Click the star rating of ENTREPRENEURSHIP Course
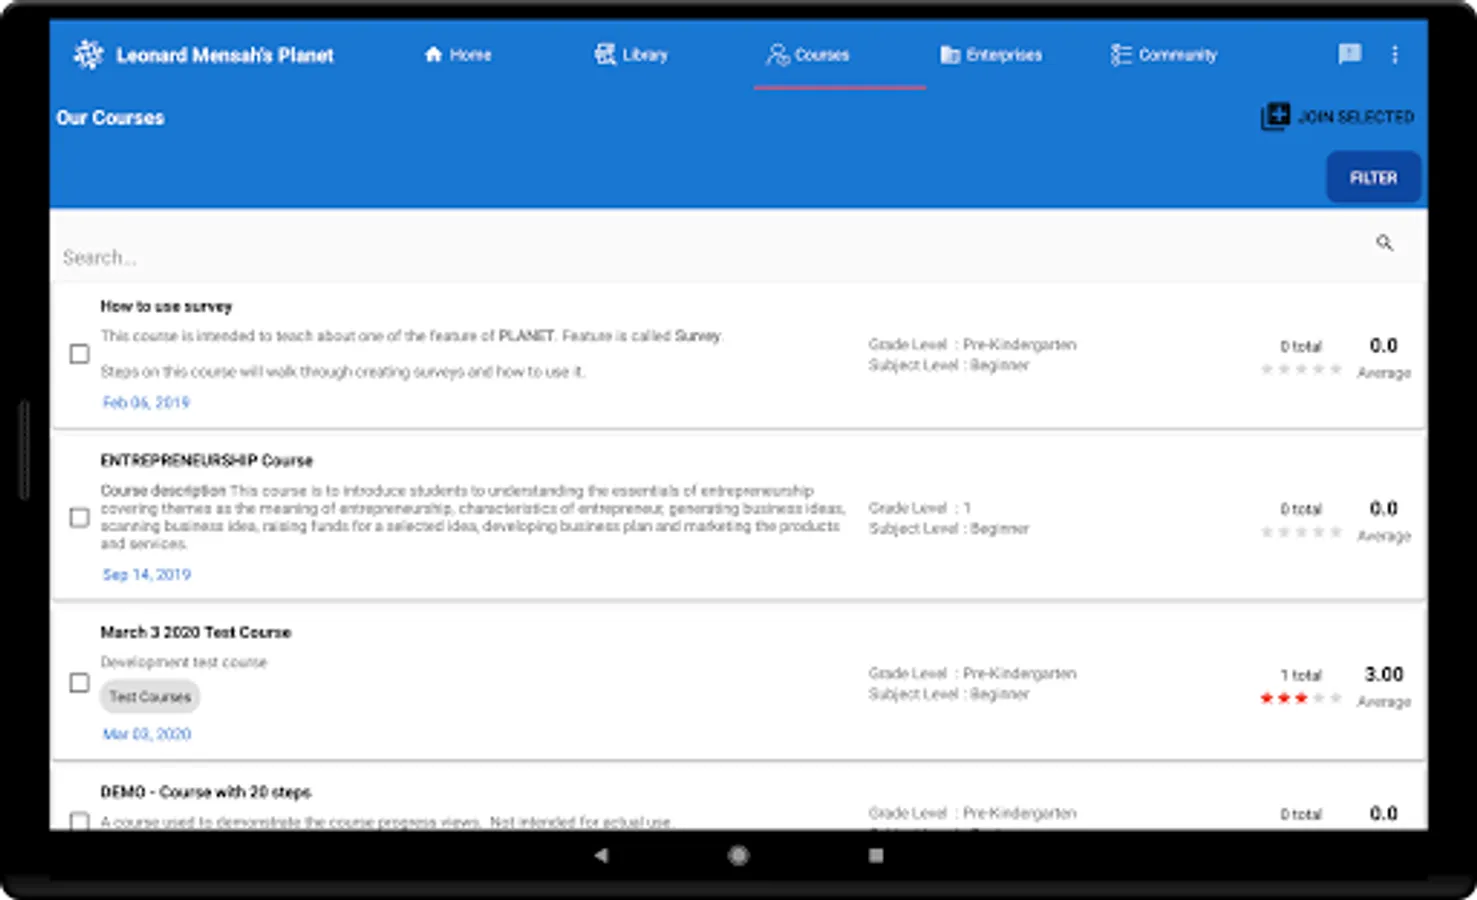The height and width of the screenshot is (900, 1477). 1300,533
